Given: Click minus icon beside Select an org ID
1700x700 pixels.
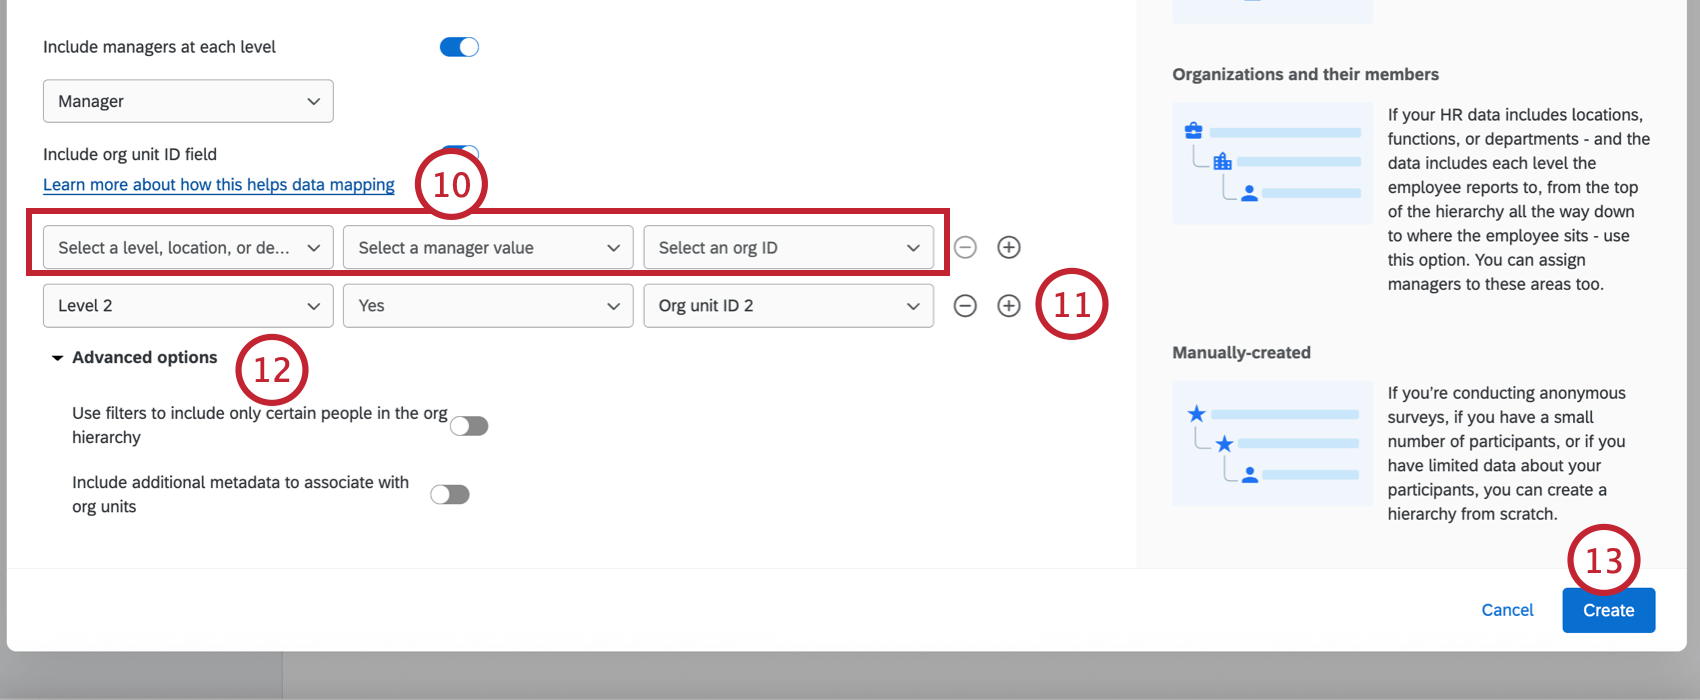Looking at the screenshot, I should tap(965, 247).
